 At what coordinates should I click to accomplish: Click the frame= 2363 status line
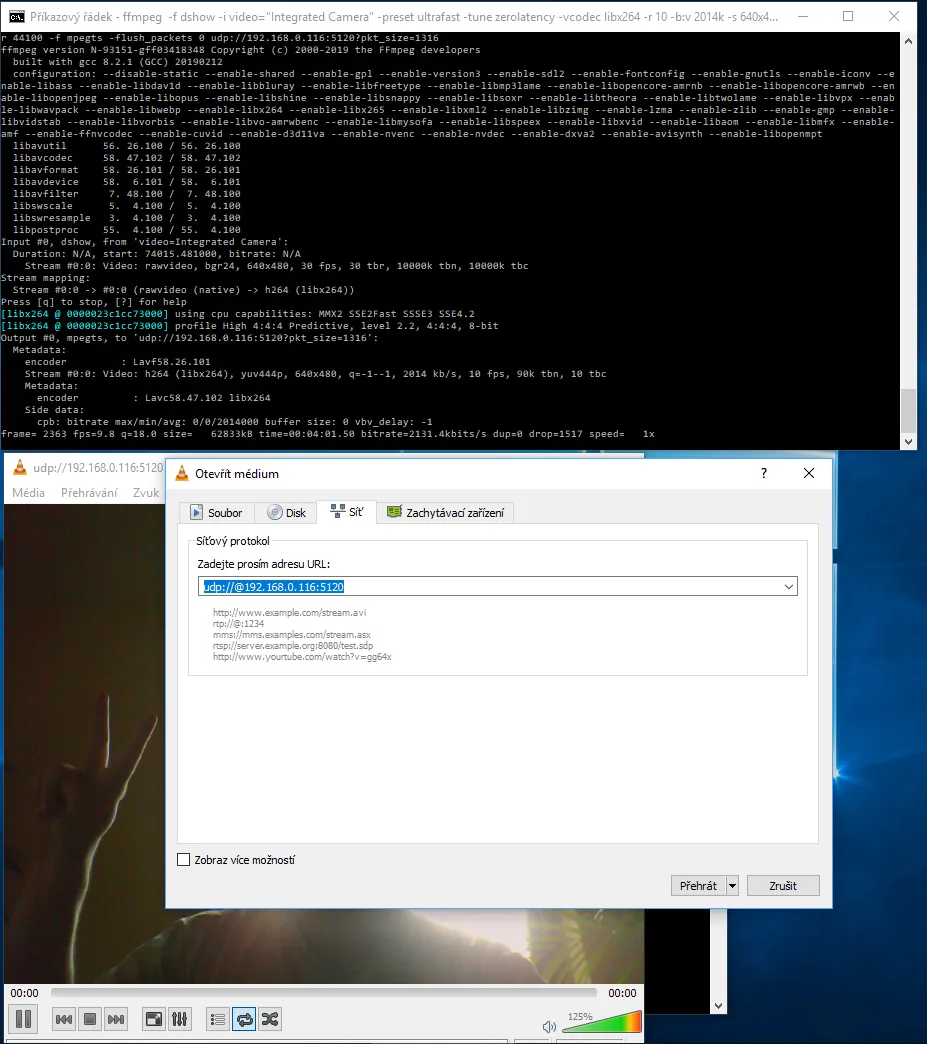(x=328, y=433)
